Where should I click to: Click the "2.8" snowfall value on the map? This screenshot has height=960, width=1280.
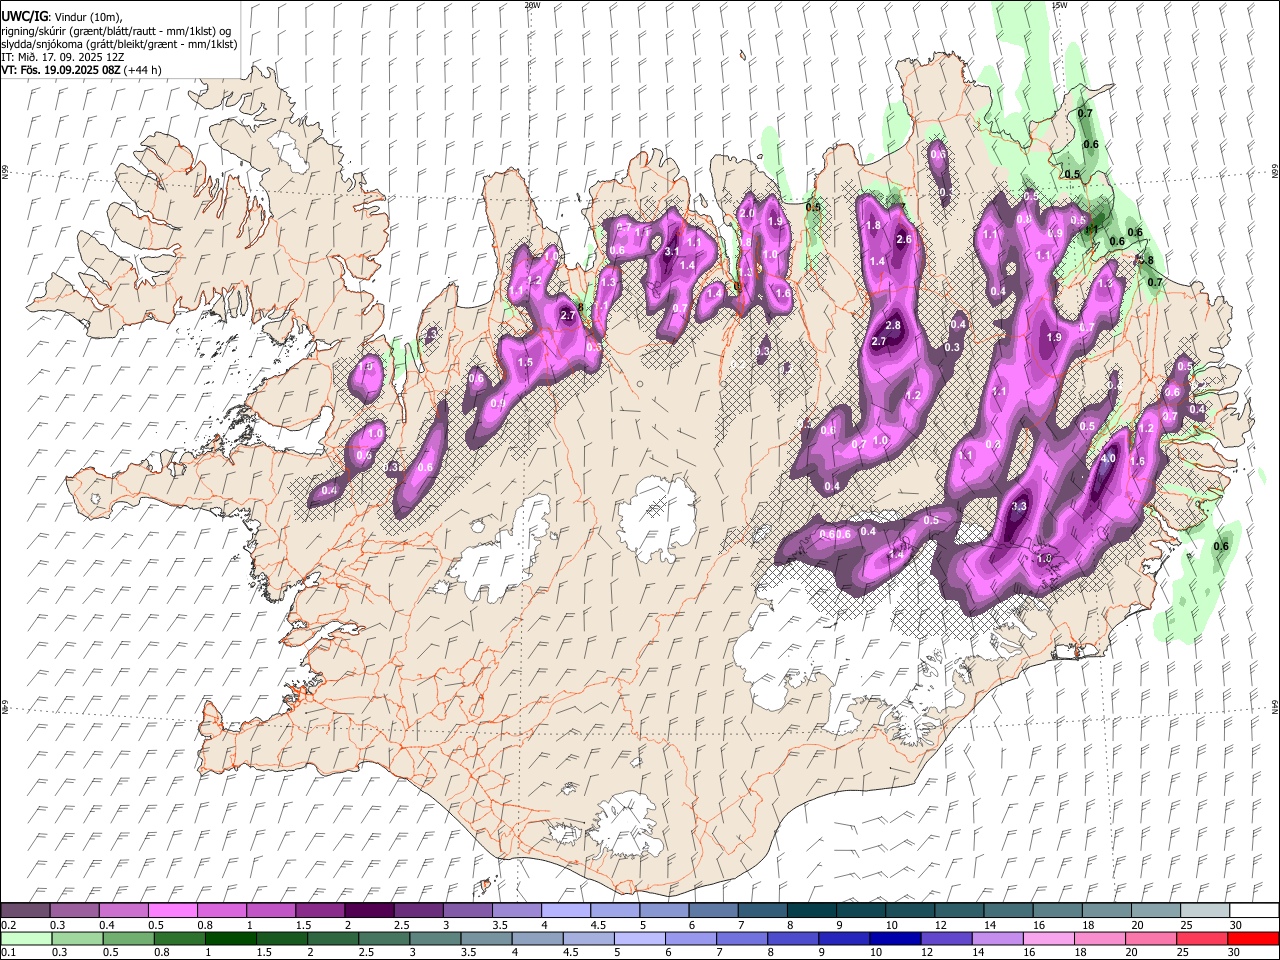click(x=893, y=326)
